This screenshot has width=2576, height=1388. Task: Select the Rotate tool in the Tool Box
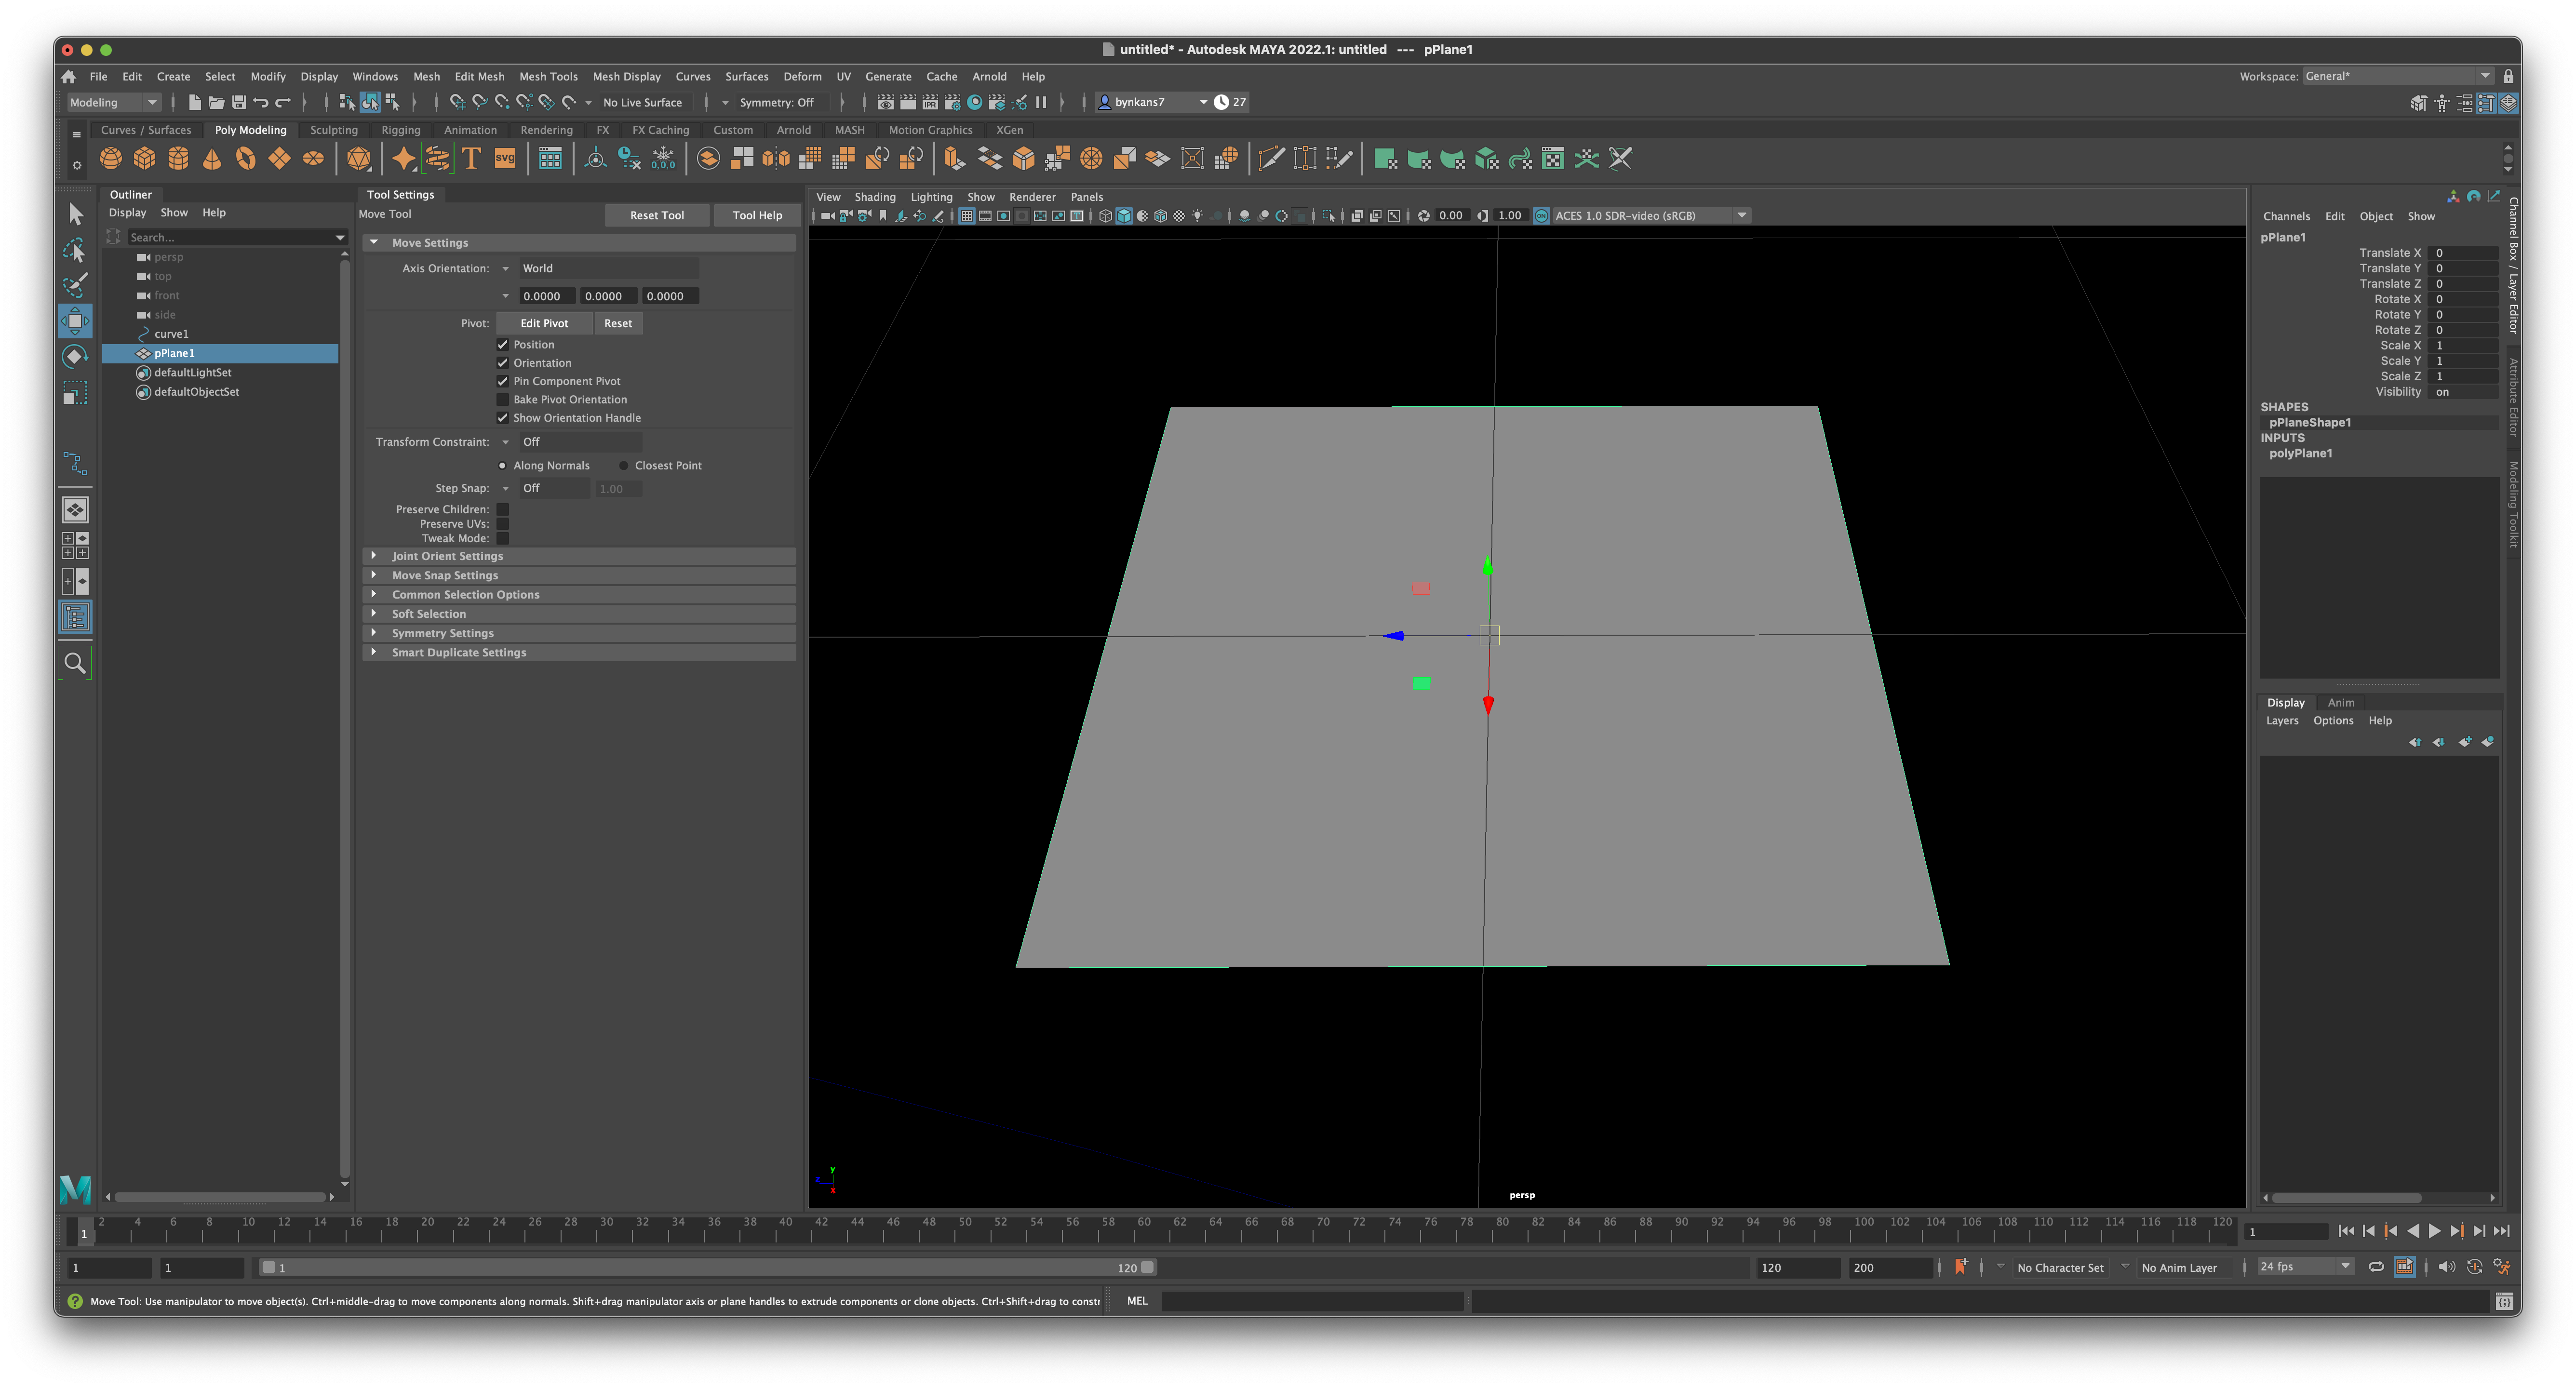coord(75,357)
